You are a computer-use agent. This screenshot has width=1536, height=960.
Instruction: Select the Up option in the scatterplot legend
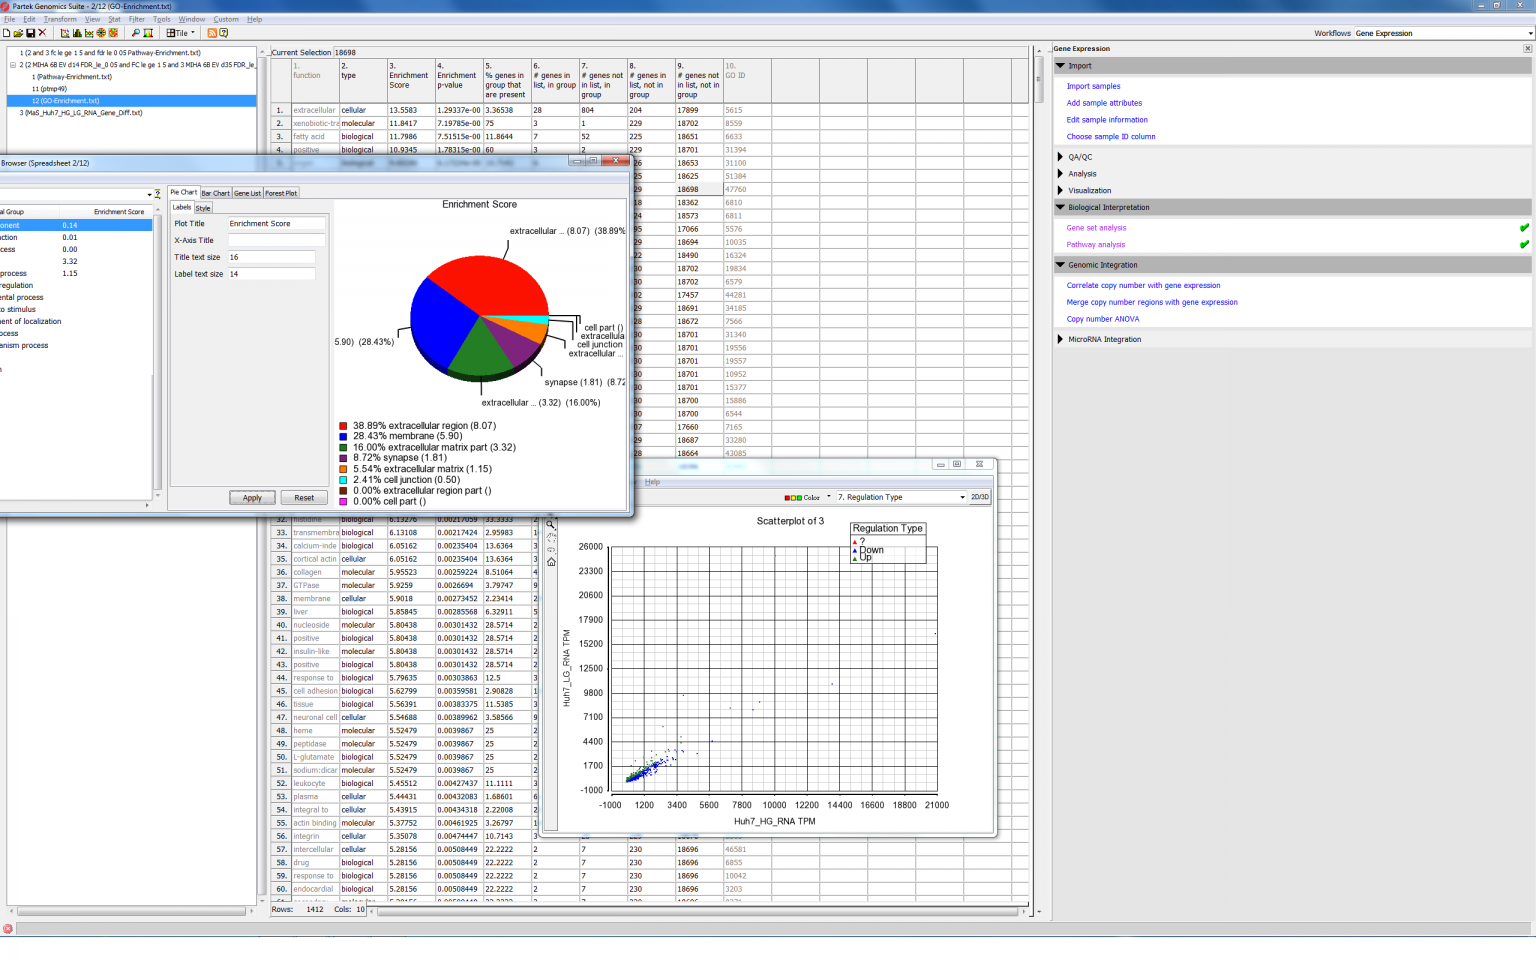(x=855, y=558)
